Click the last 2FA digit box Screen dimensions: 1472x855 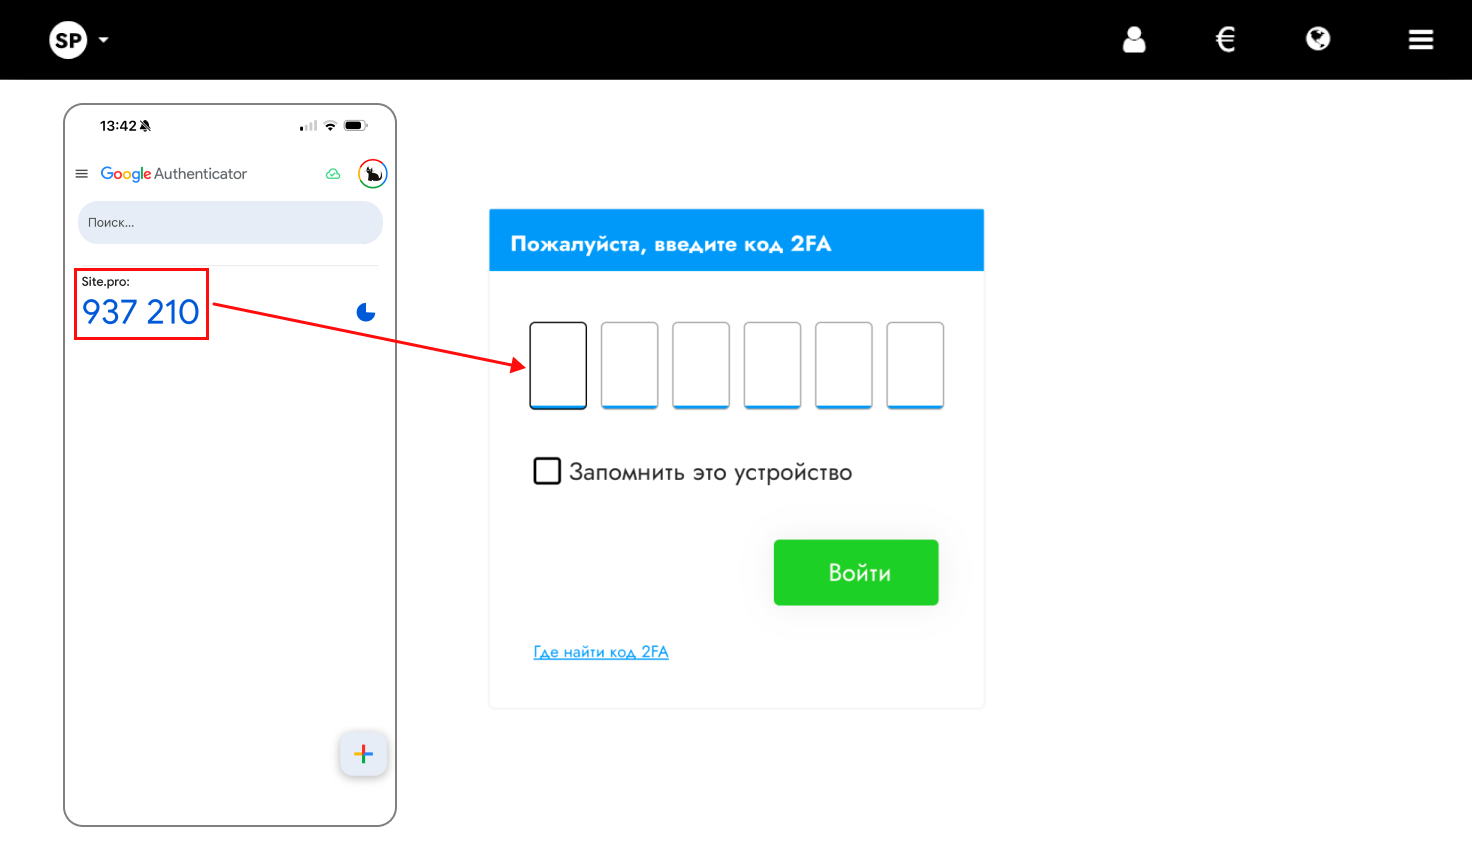[915, 365]
